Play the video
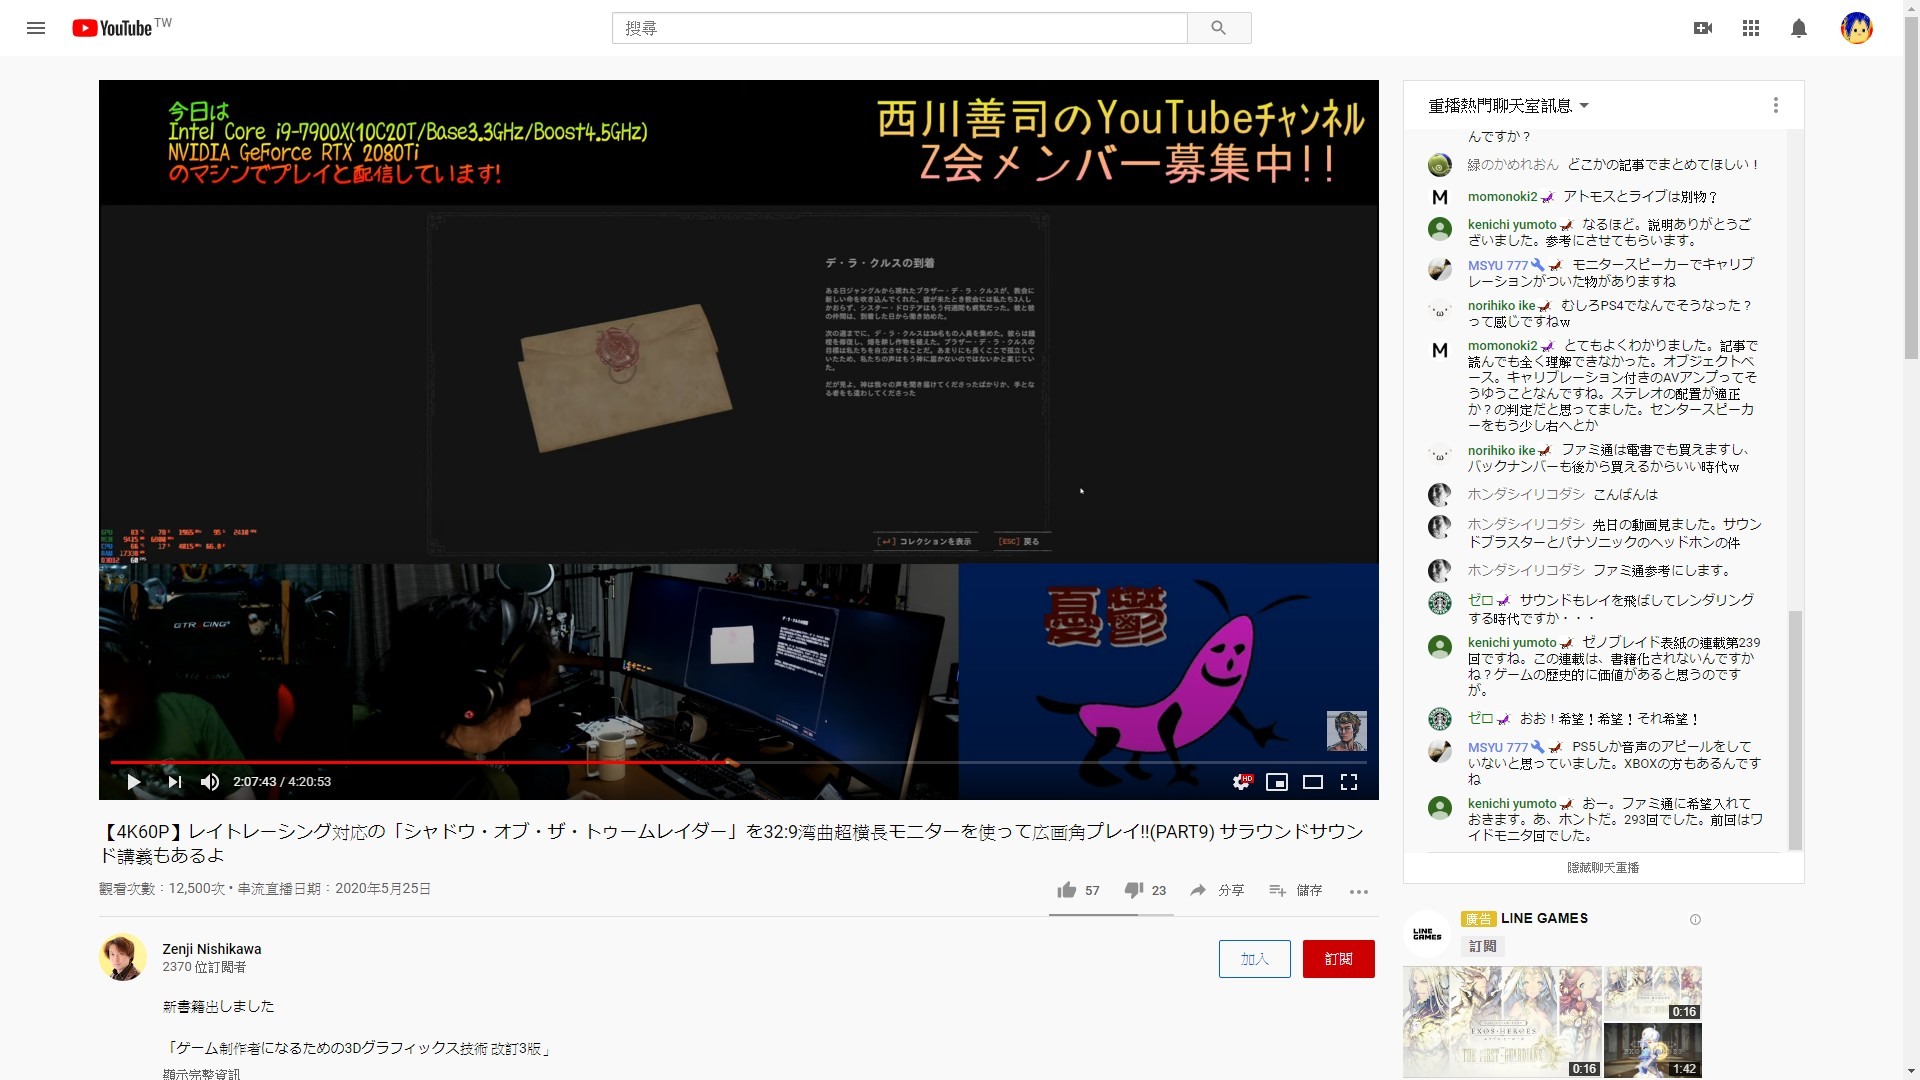This screenshot has height=1080, width=1920. [x=133, y=782]
